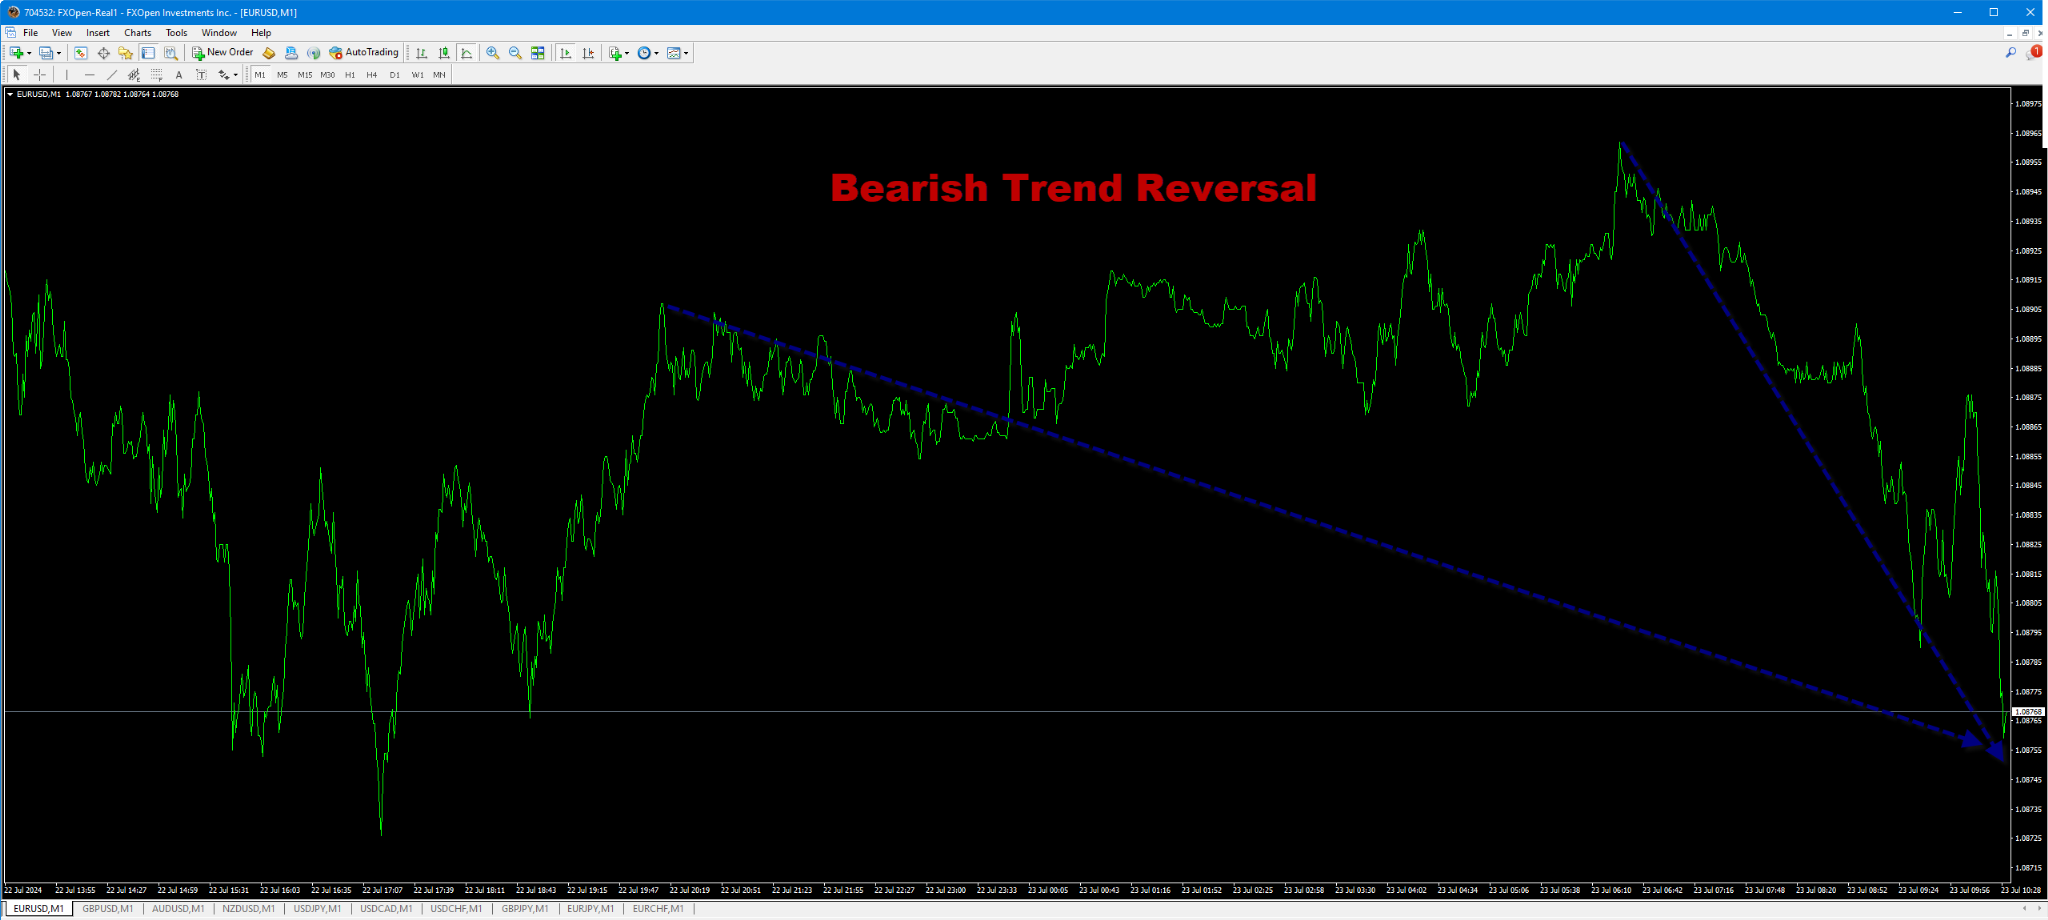Zoom out on the chart

point(515,53)
